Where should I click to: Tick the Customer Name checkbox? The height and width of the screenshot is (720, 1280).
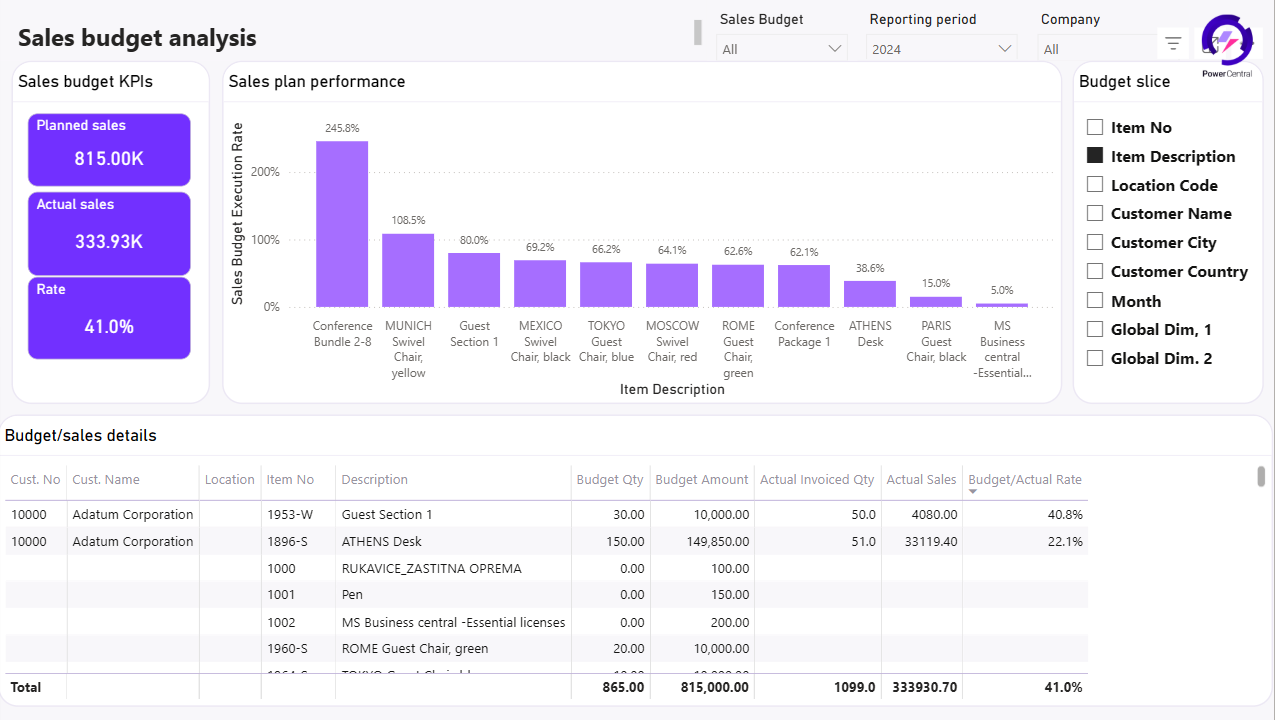1095,213
